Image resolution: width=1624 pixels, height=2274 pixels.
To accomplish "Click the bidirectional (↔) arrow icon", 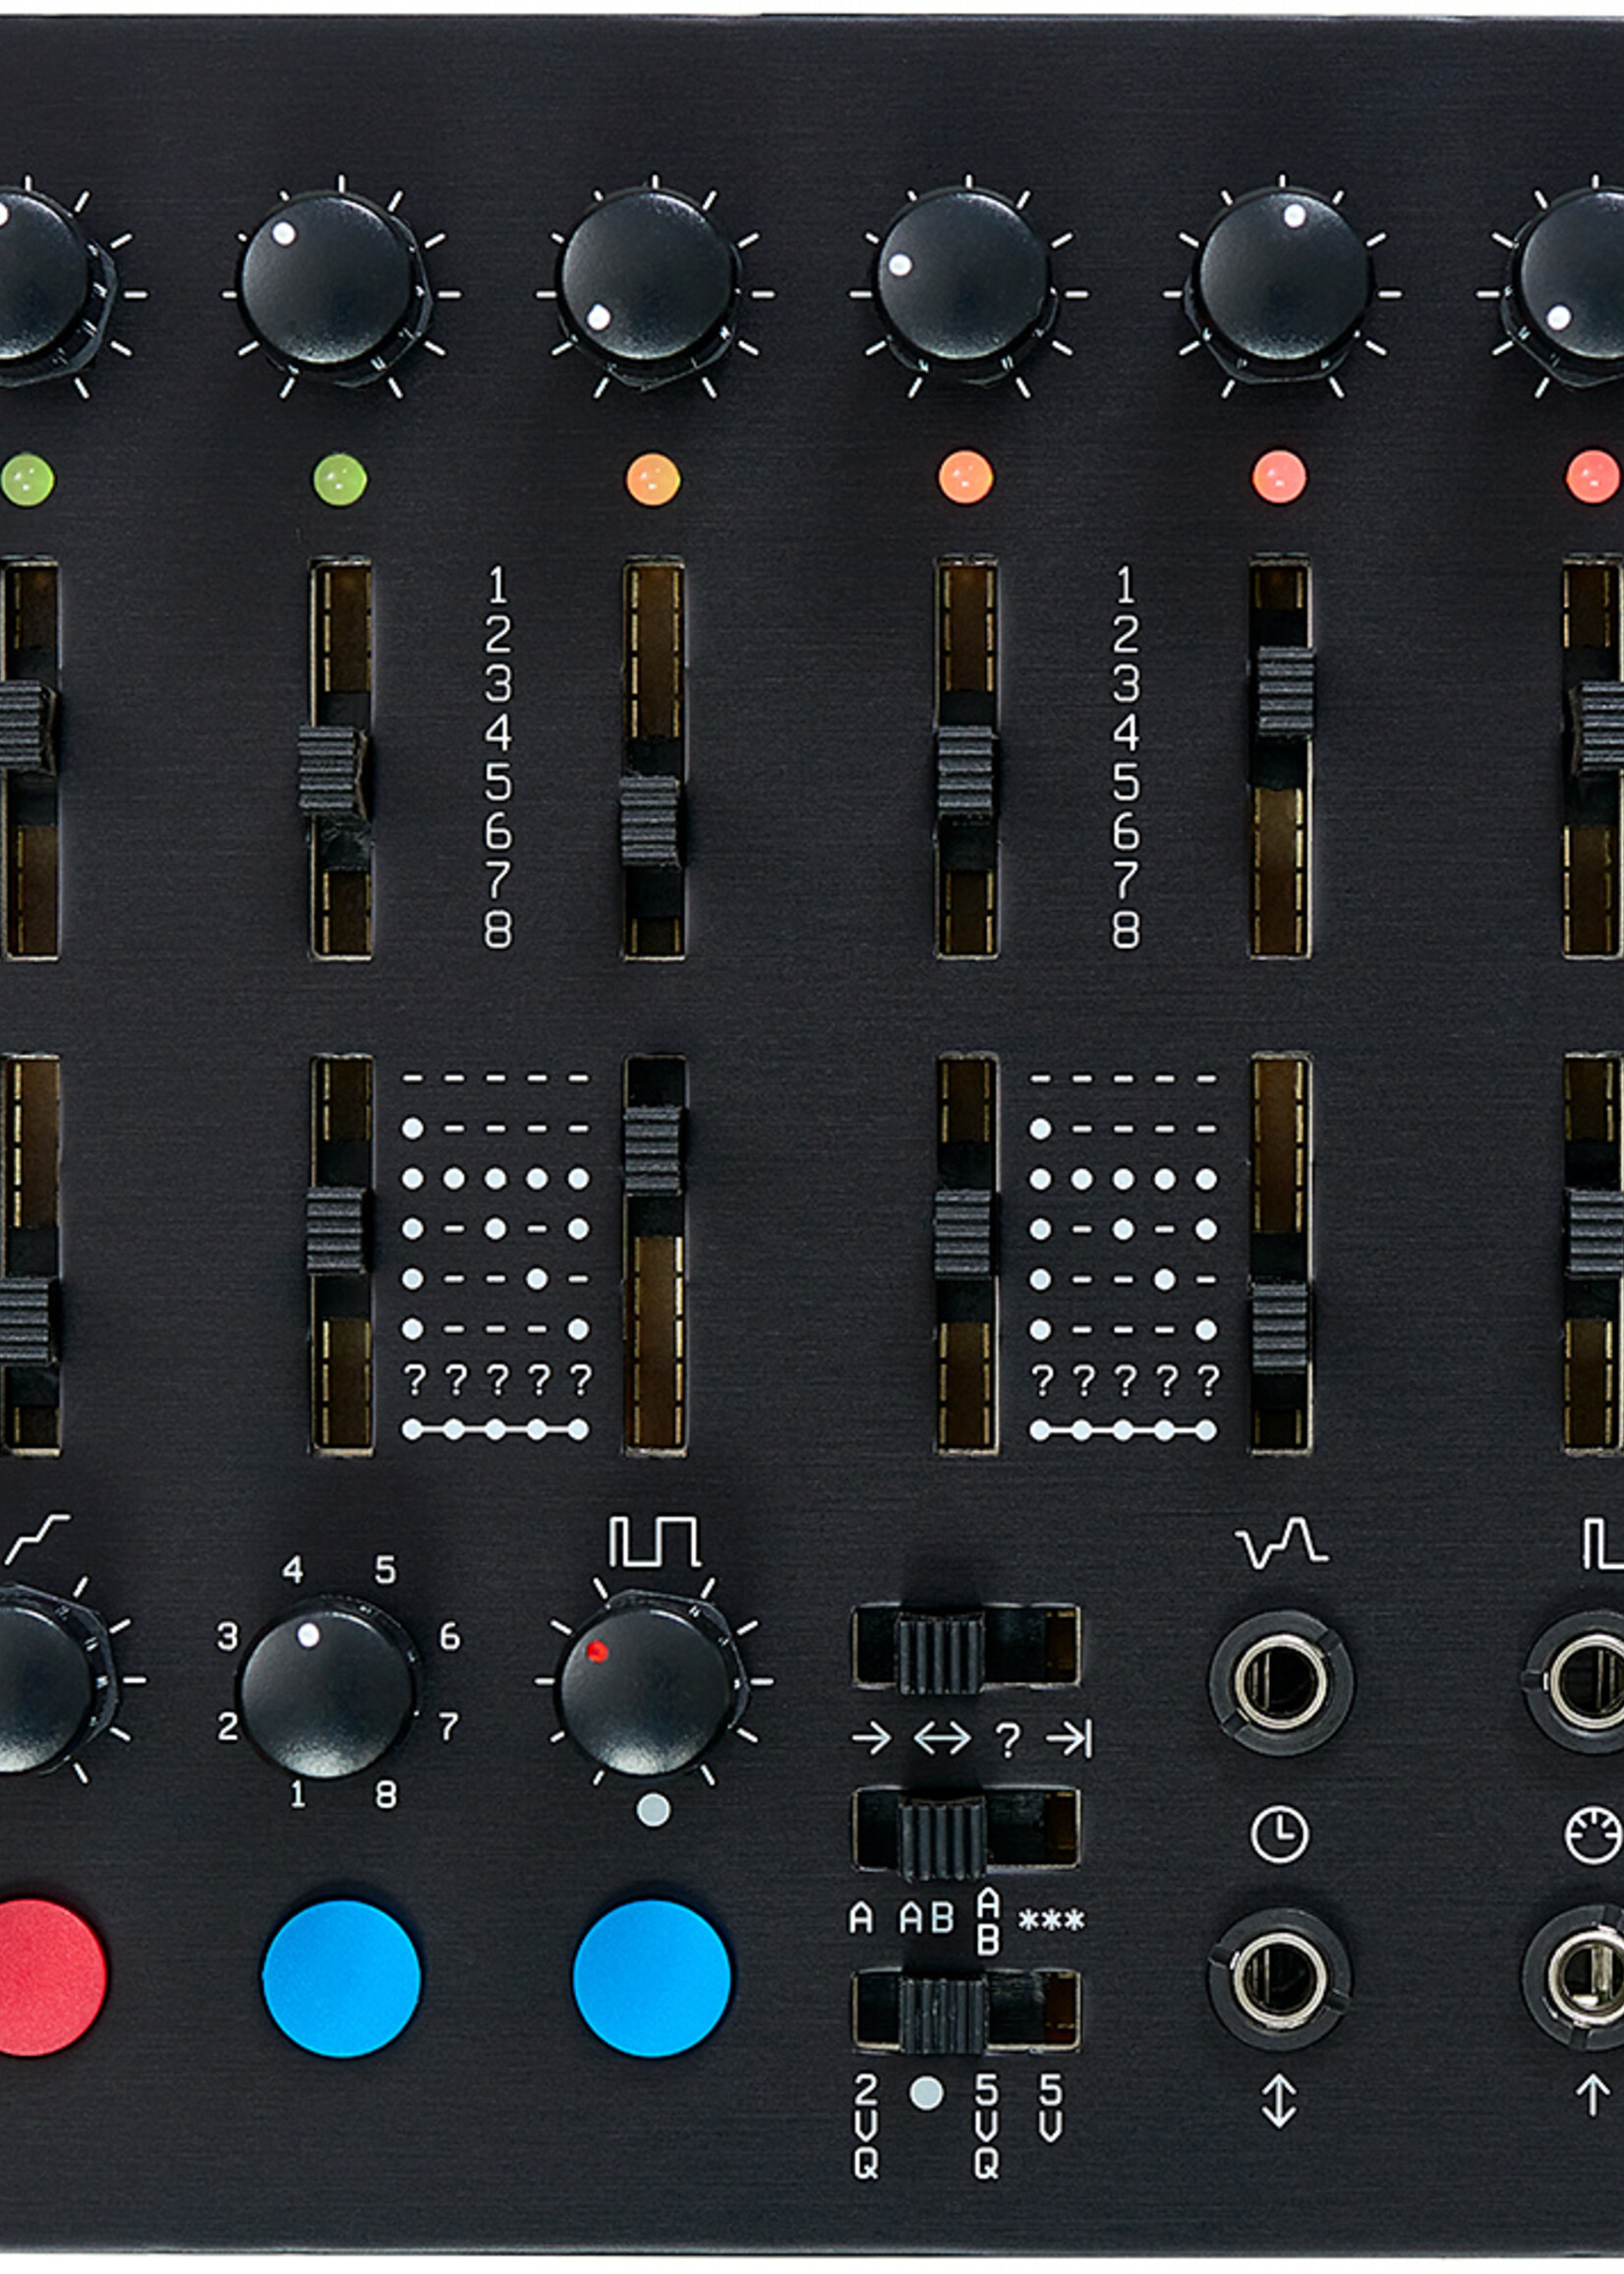I will coord(942,1739).
